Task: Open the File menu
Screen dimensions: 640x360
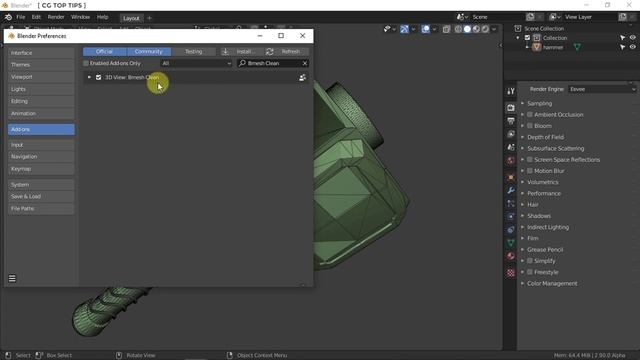Action: [20, 17]
